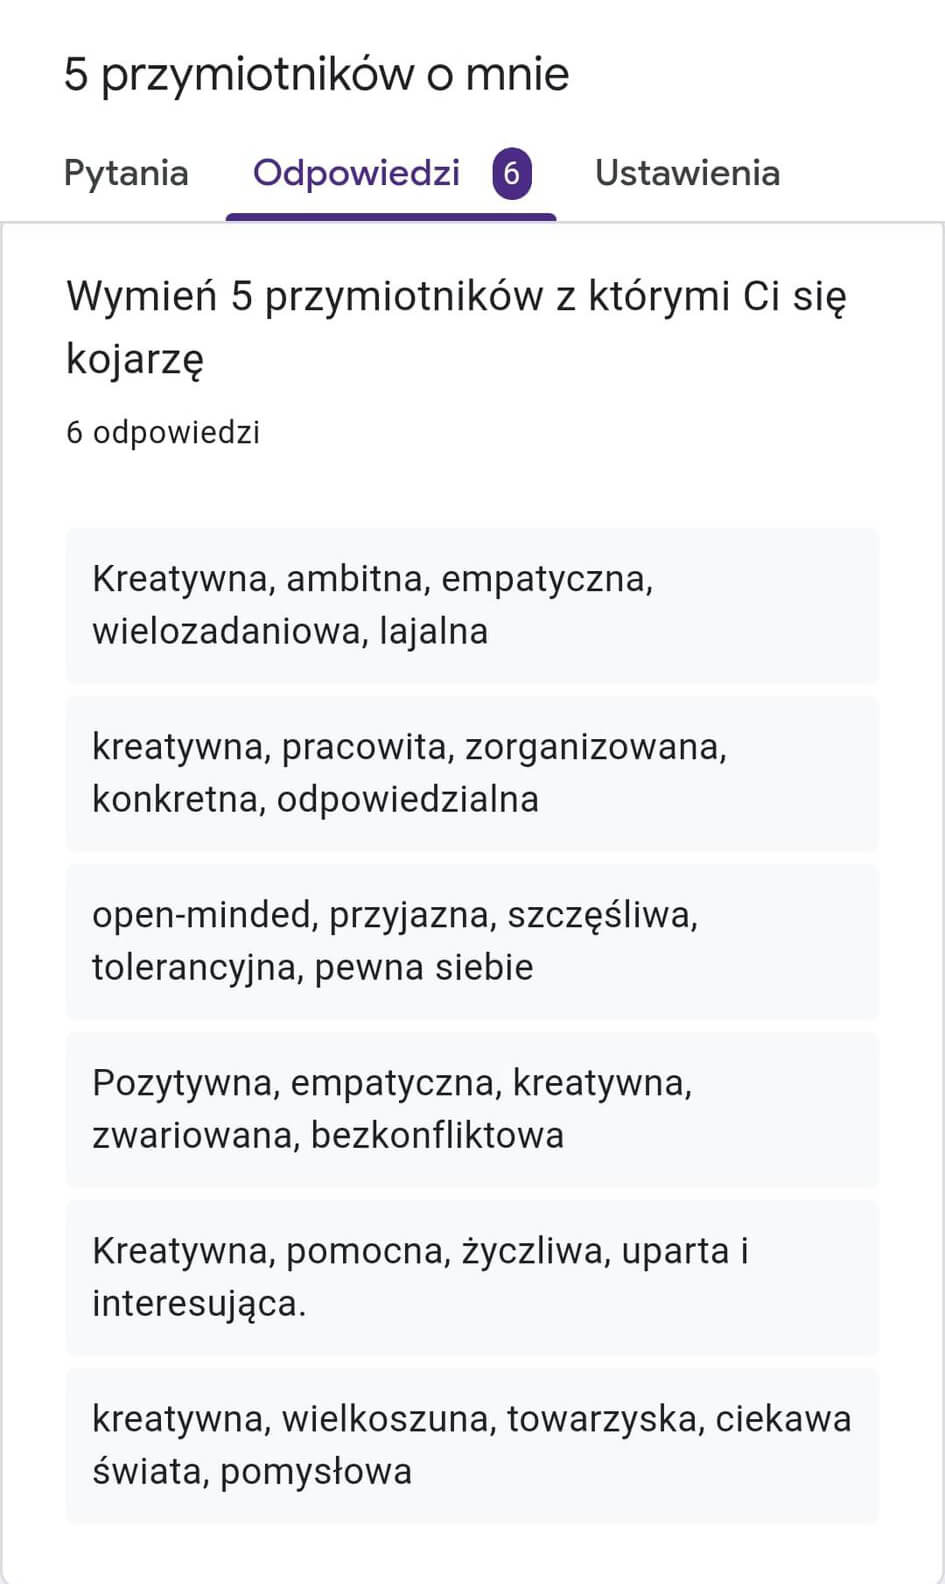This screenshot has height=1584, width=945.
Task: Click the word 'bezkonfliktowa' in fourth response
Action: [437, 1135]
